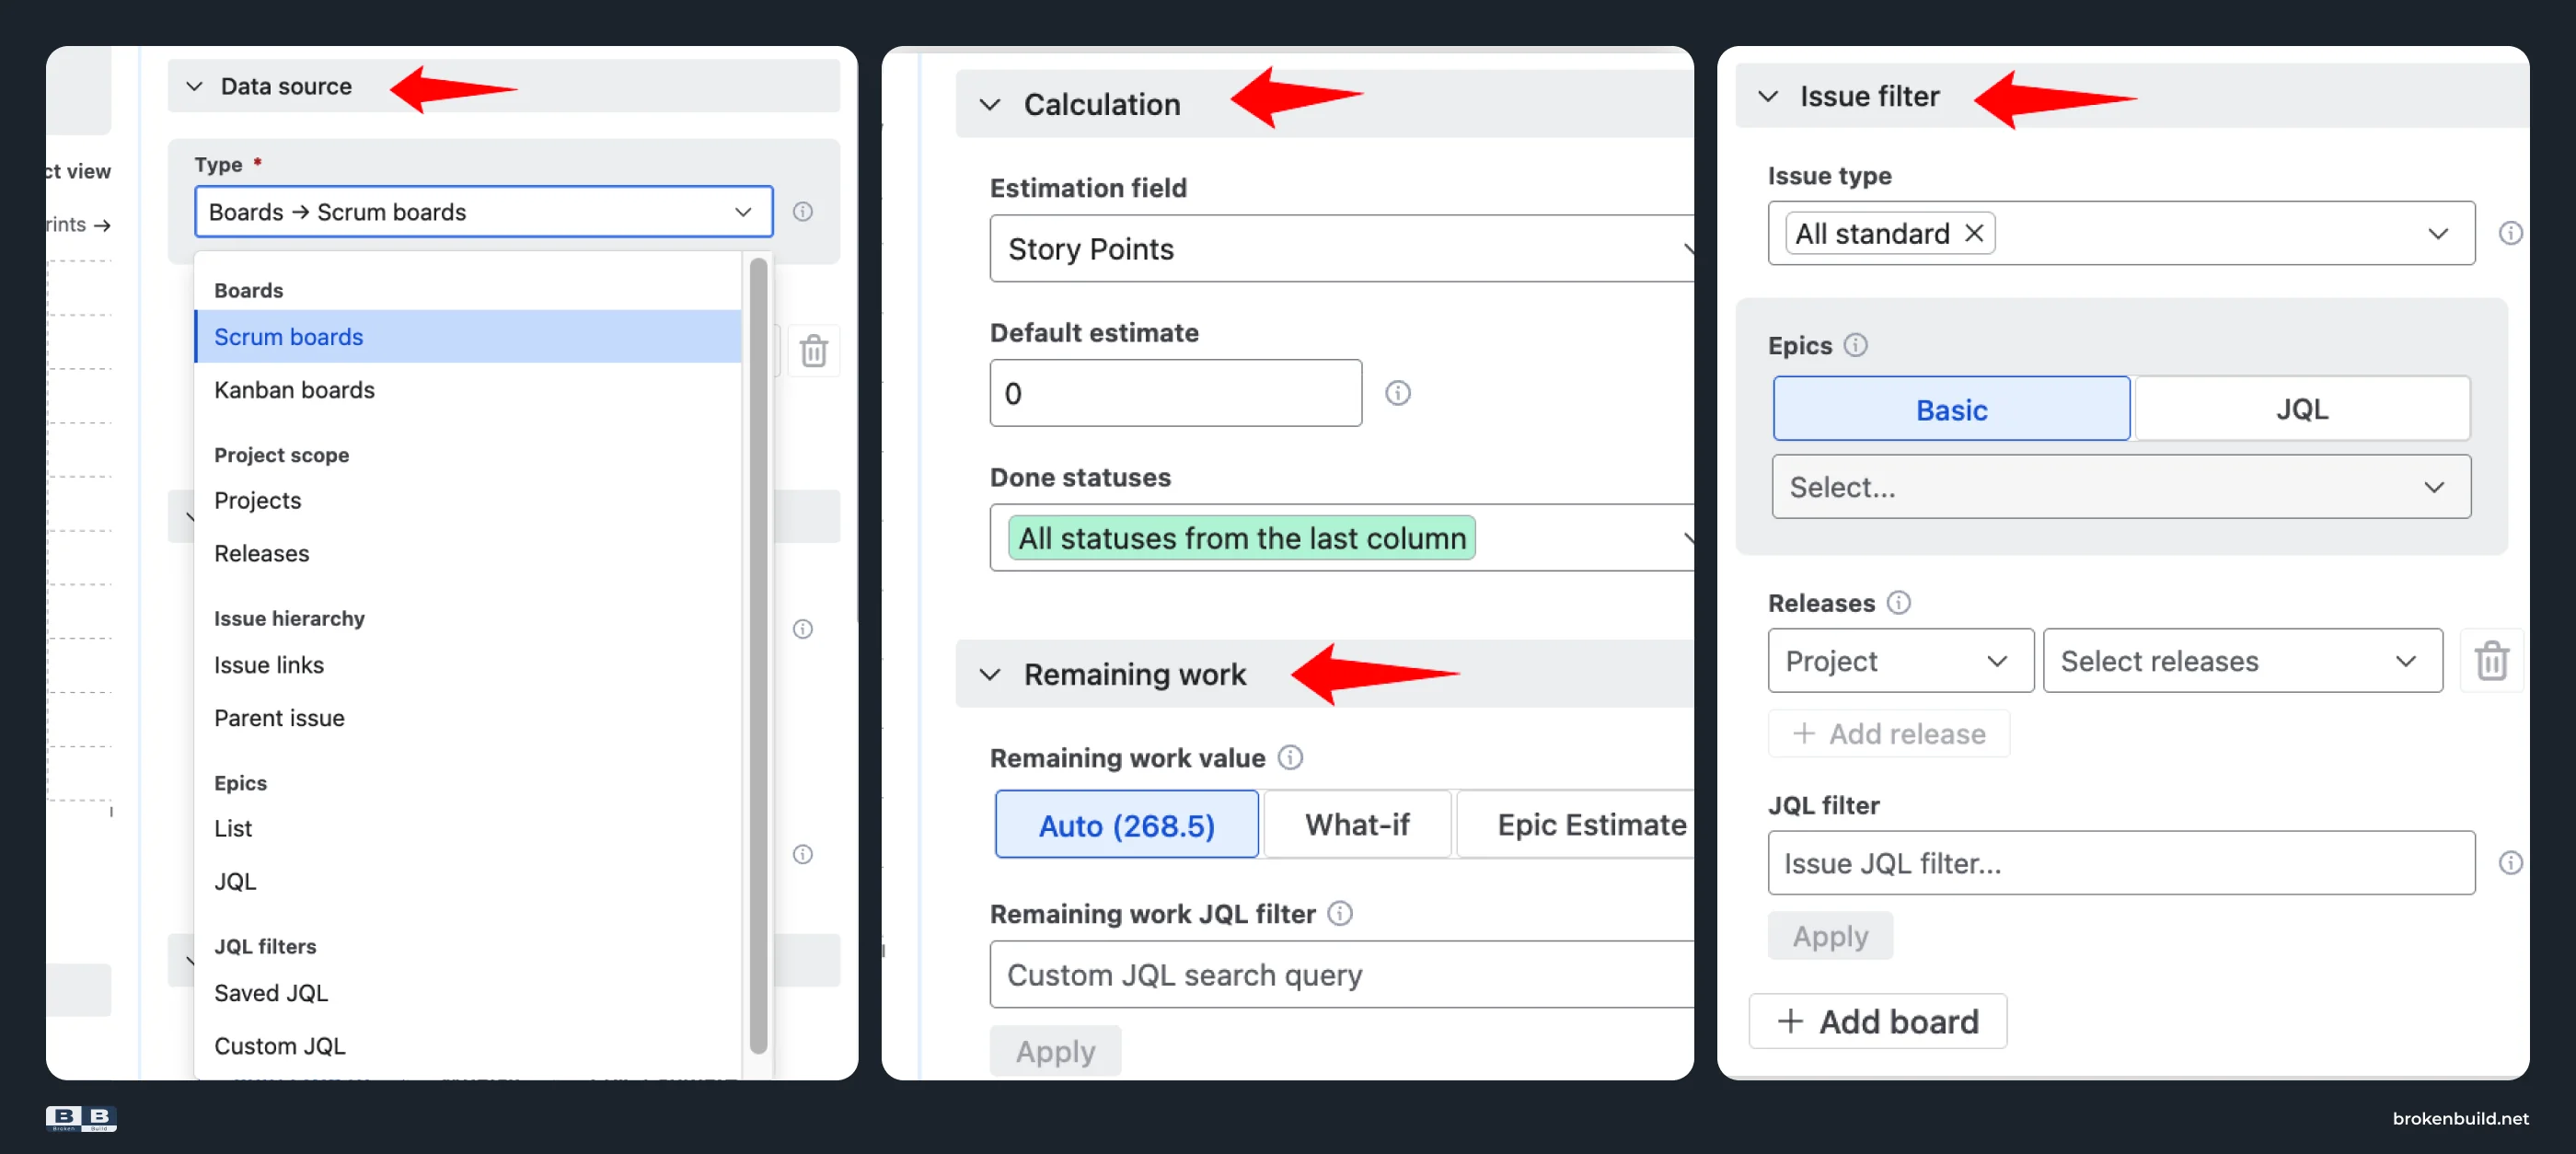The width and height of the screenshot is (2576, 1154).
Task: Click info icon next to Remaining work value
Action: click(x=1290, y=758)
